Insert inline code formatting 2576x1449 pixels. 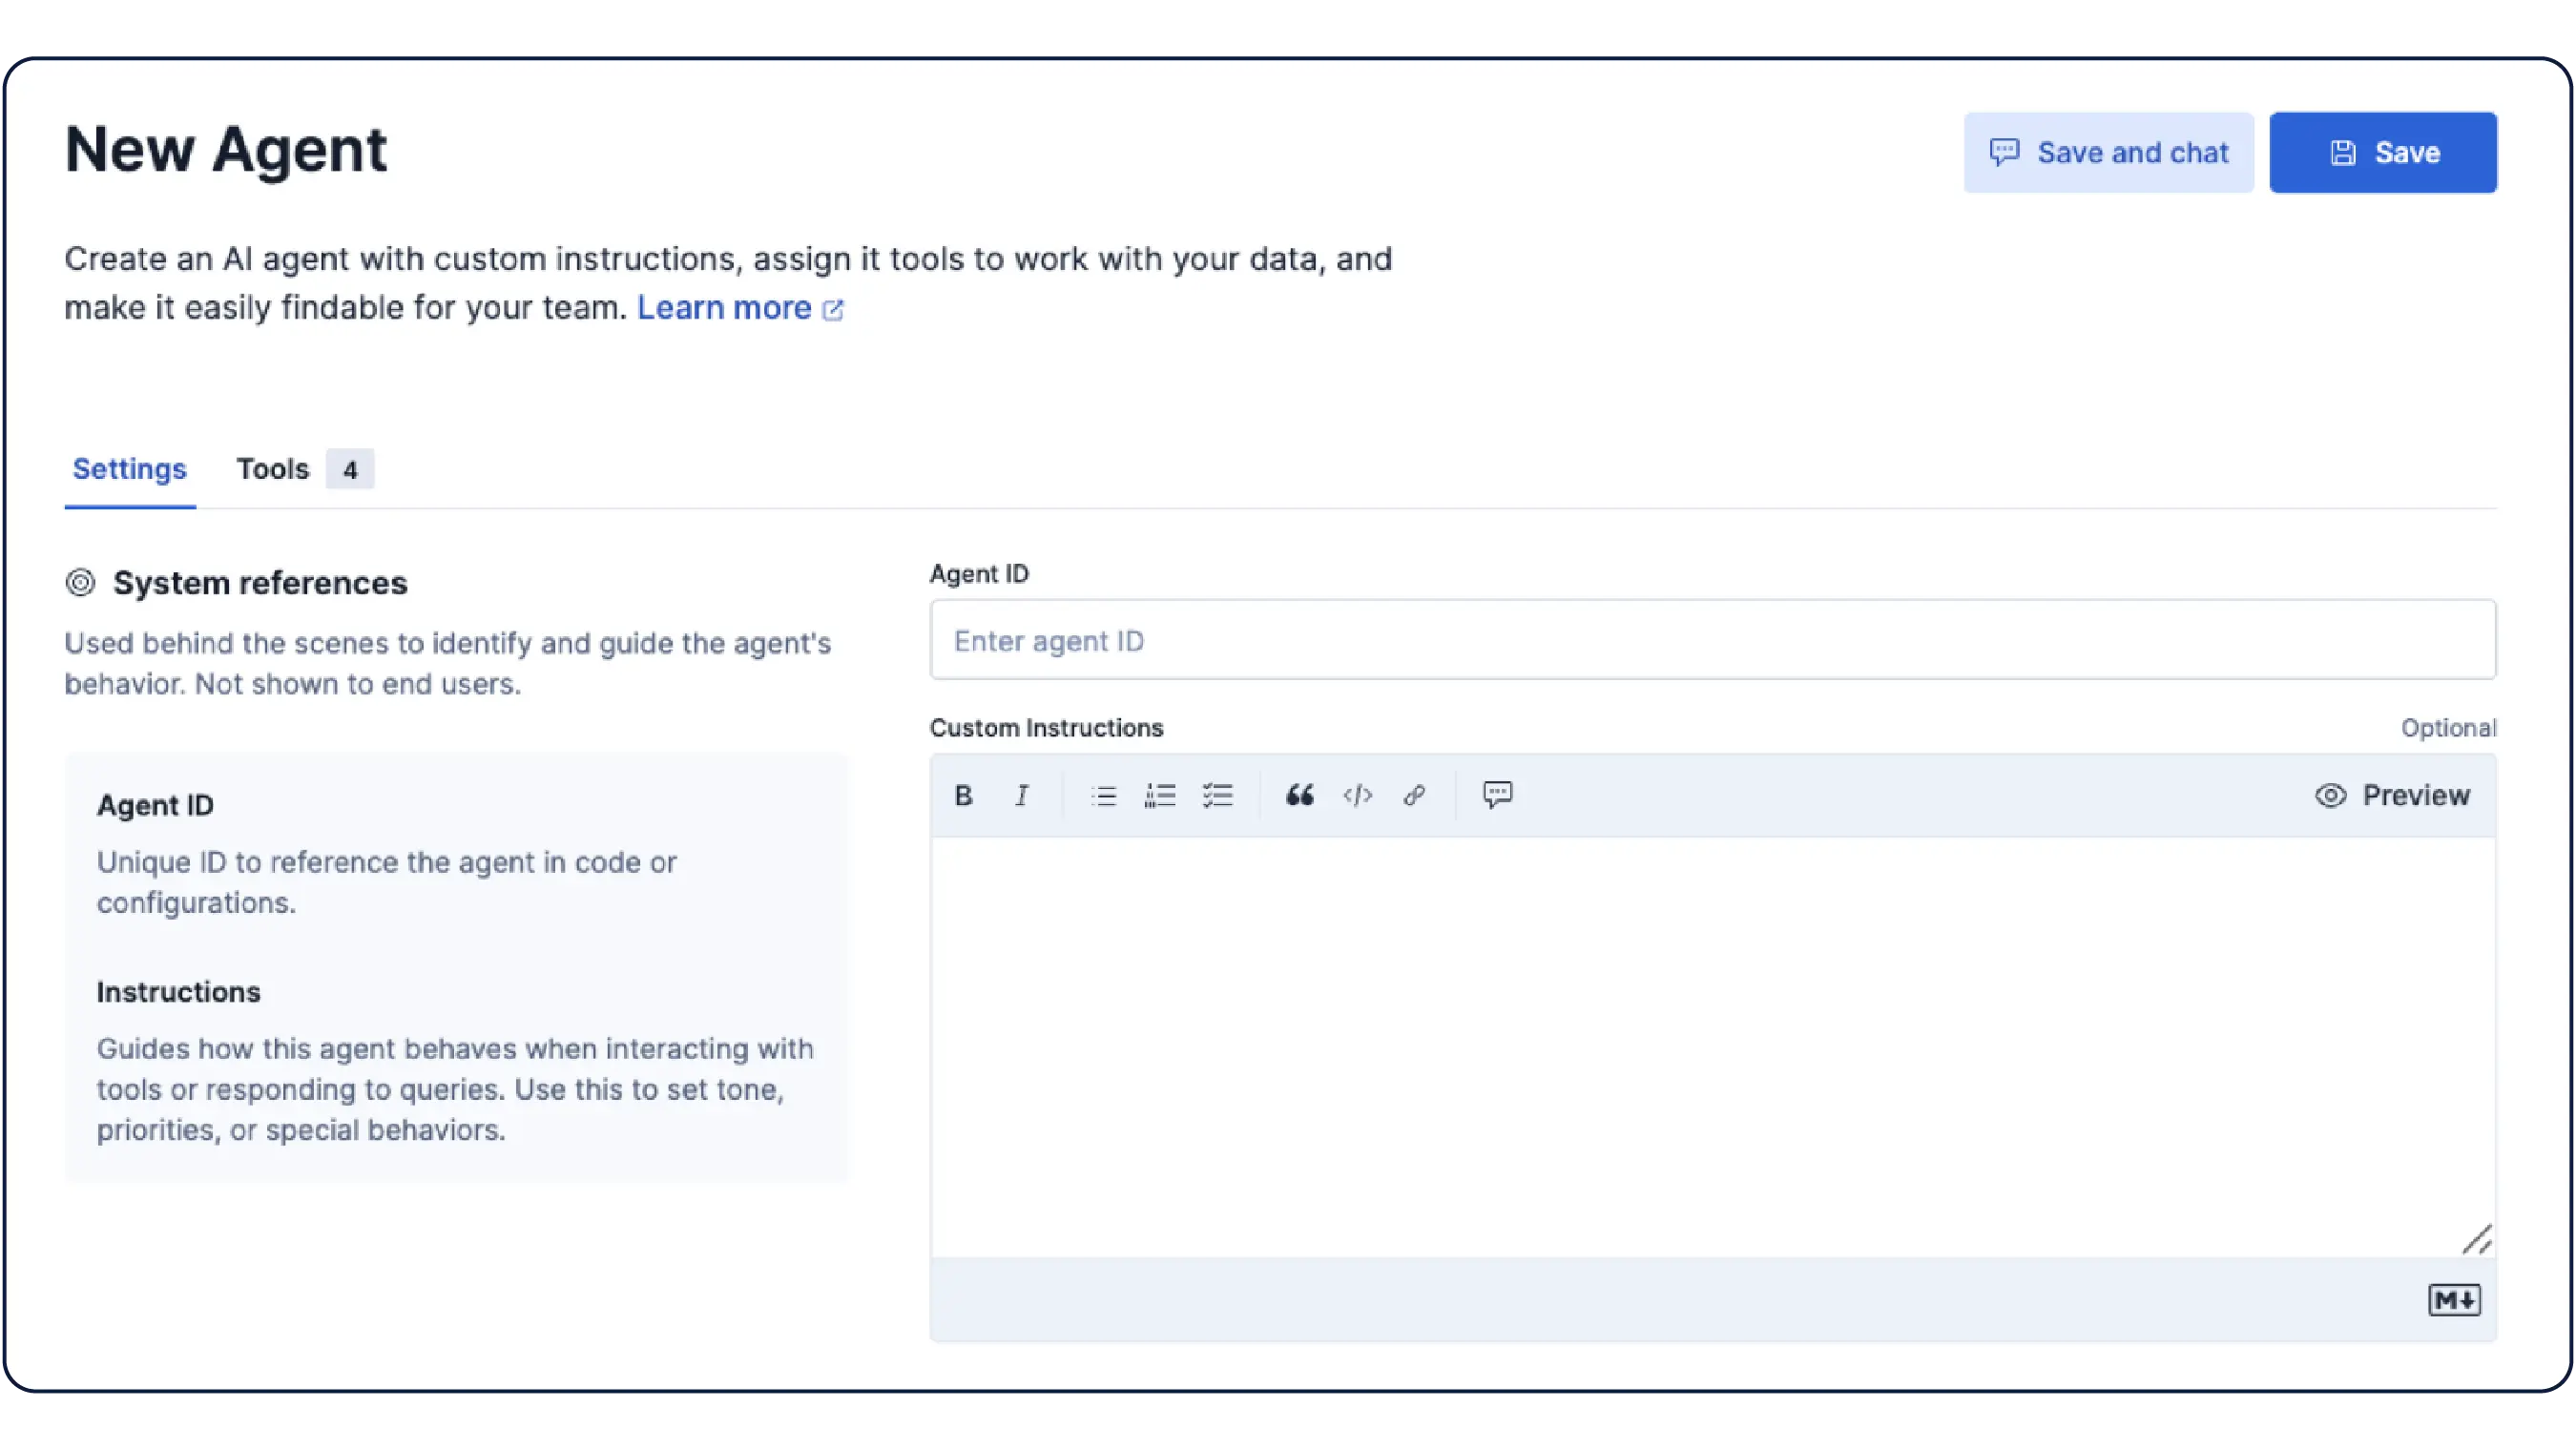click(x=1357, y=796)
